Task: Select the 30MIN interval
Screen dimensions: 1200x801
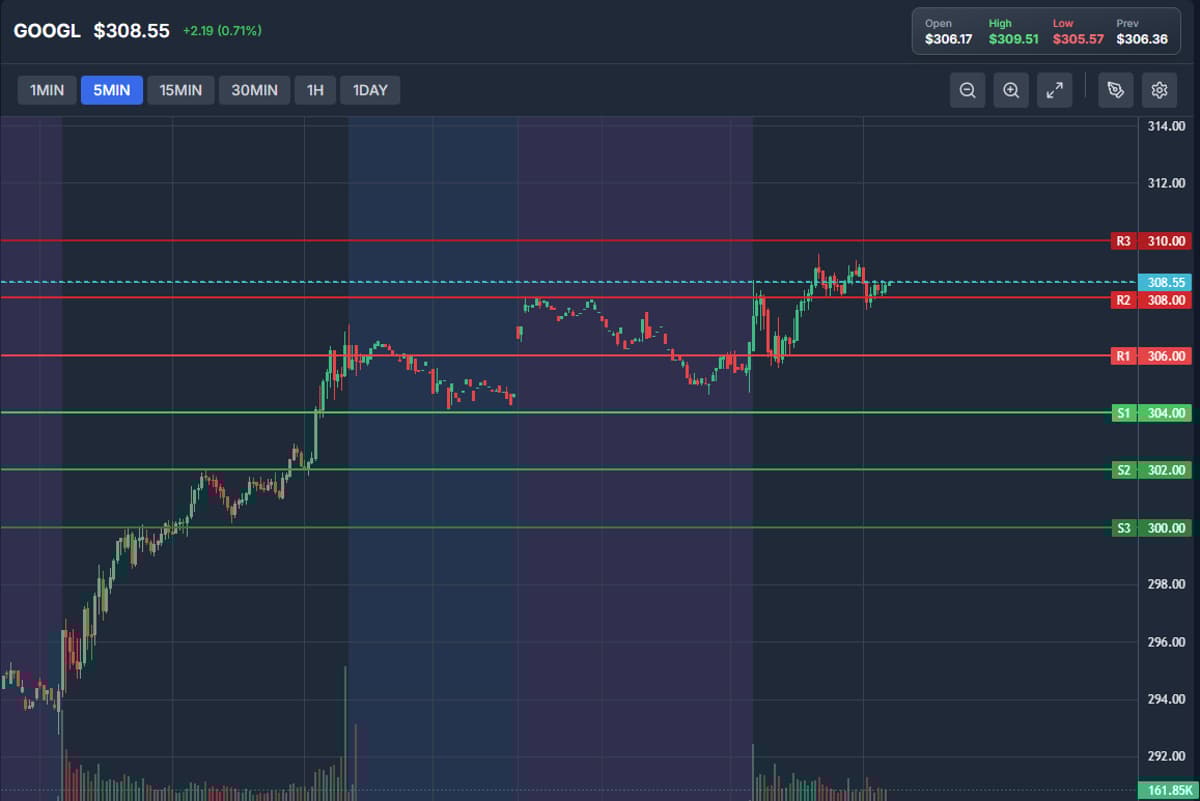Action: pyautogui.click(x=254, y=90)
